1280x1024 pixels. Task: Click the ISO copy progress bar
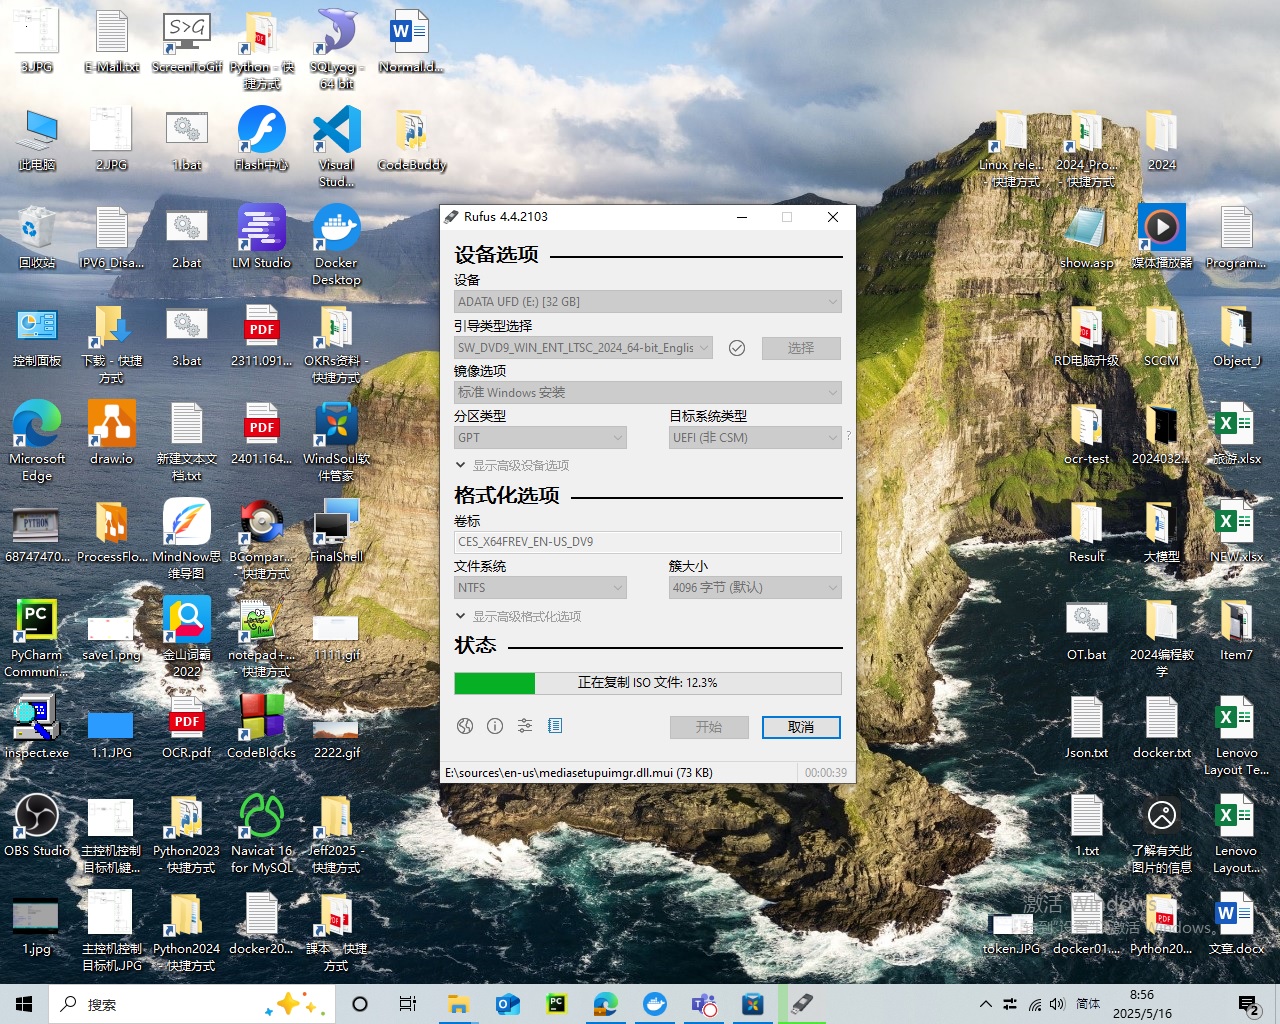(x=648, y=683)
